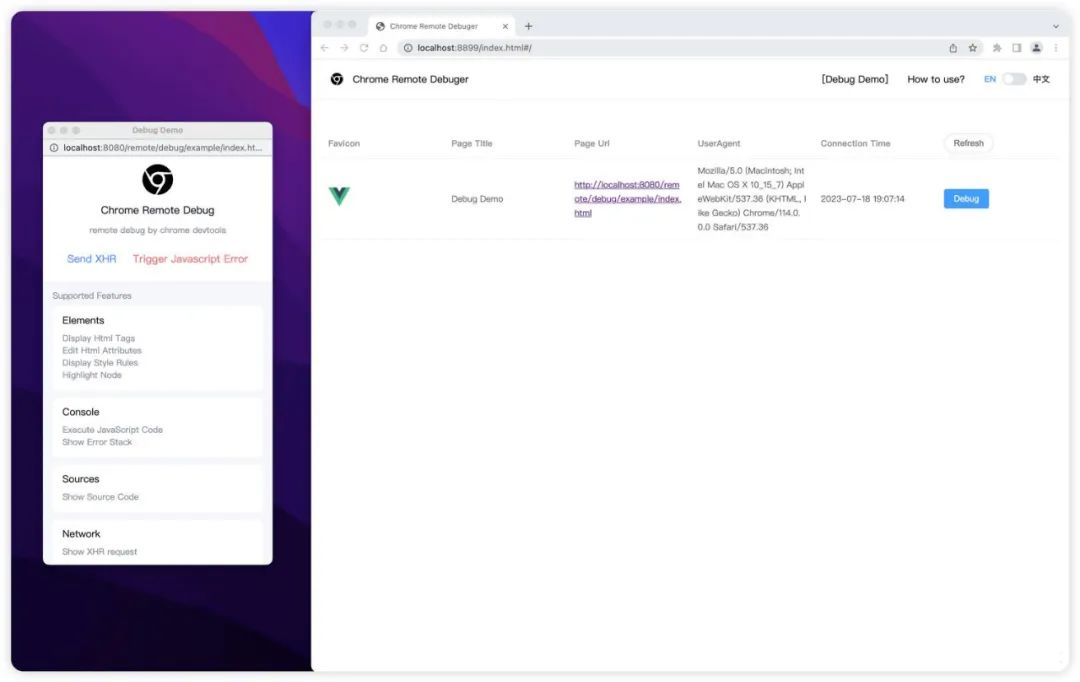The image size is (1080, 682).
Task: Click the Chrome logo in Debug Demo window
Action: (157, 180)
